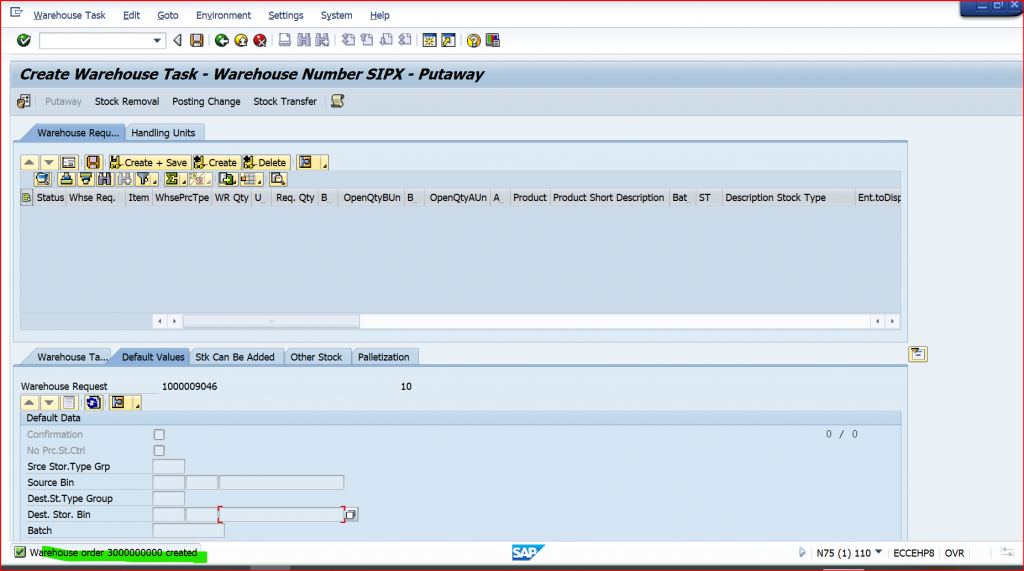The height and width of the screenshot is (571, 1024).
Task: Click the scroll document icon after Stock Transfer
Action: pyautogui.click(x=337, y=101)
